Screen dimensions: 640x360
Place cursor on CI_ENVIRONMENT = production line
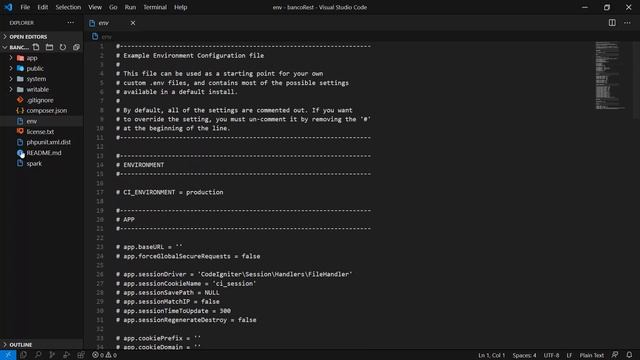(169, 192)
